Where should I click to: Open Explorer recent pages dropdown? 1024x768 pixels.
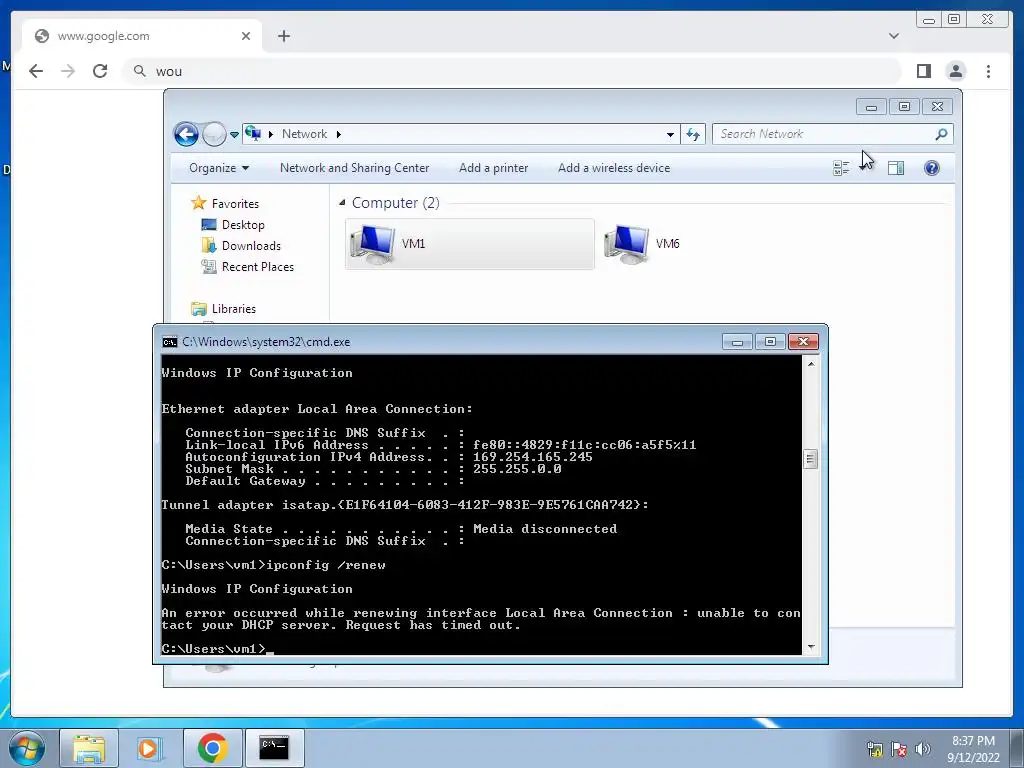(234, 135)
